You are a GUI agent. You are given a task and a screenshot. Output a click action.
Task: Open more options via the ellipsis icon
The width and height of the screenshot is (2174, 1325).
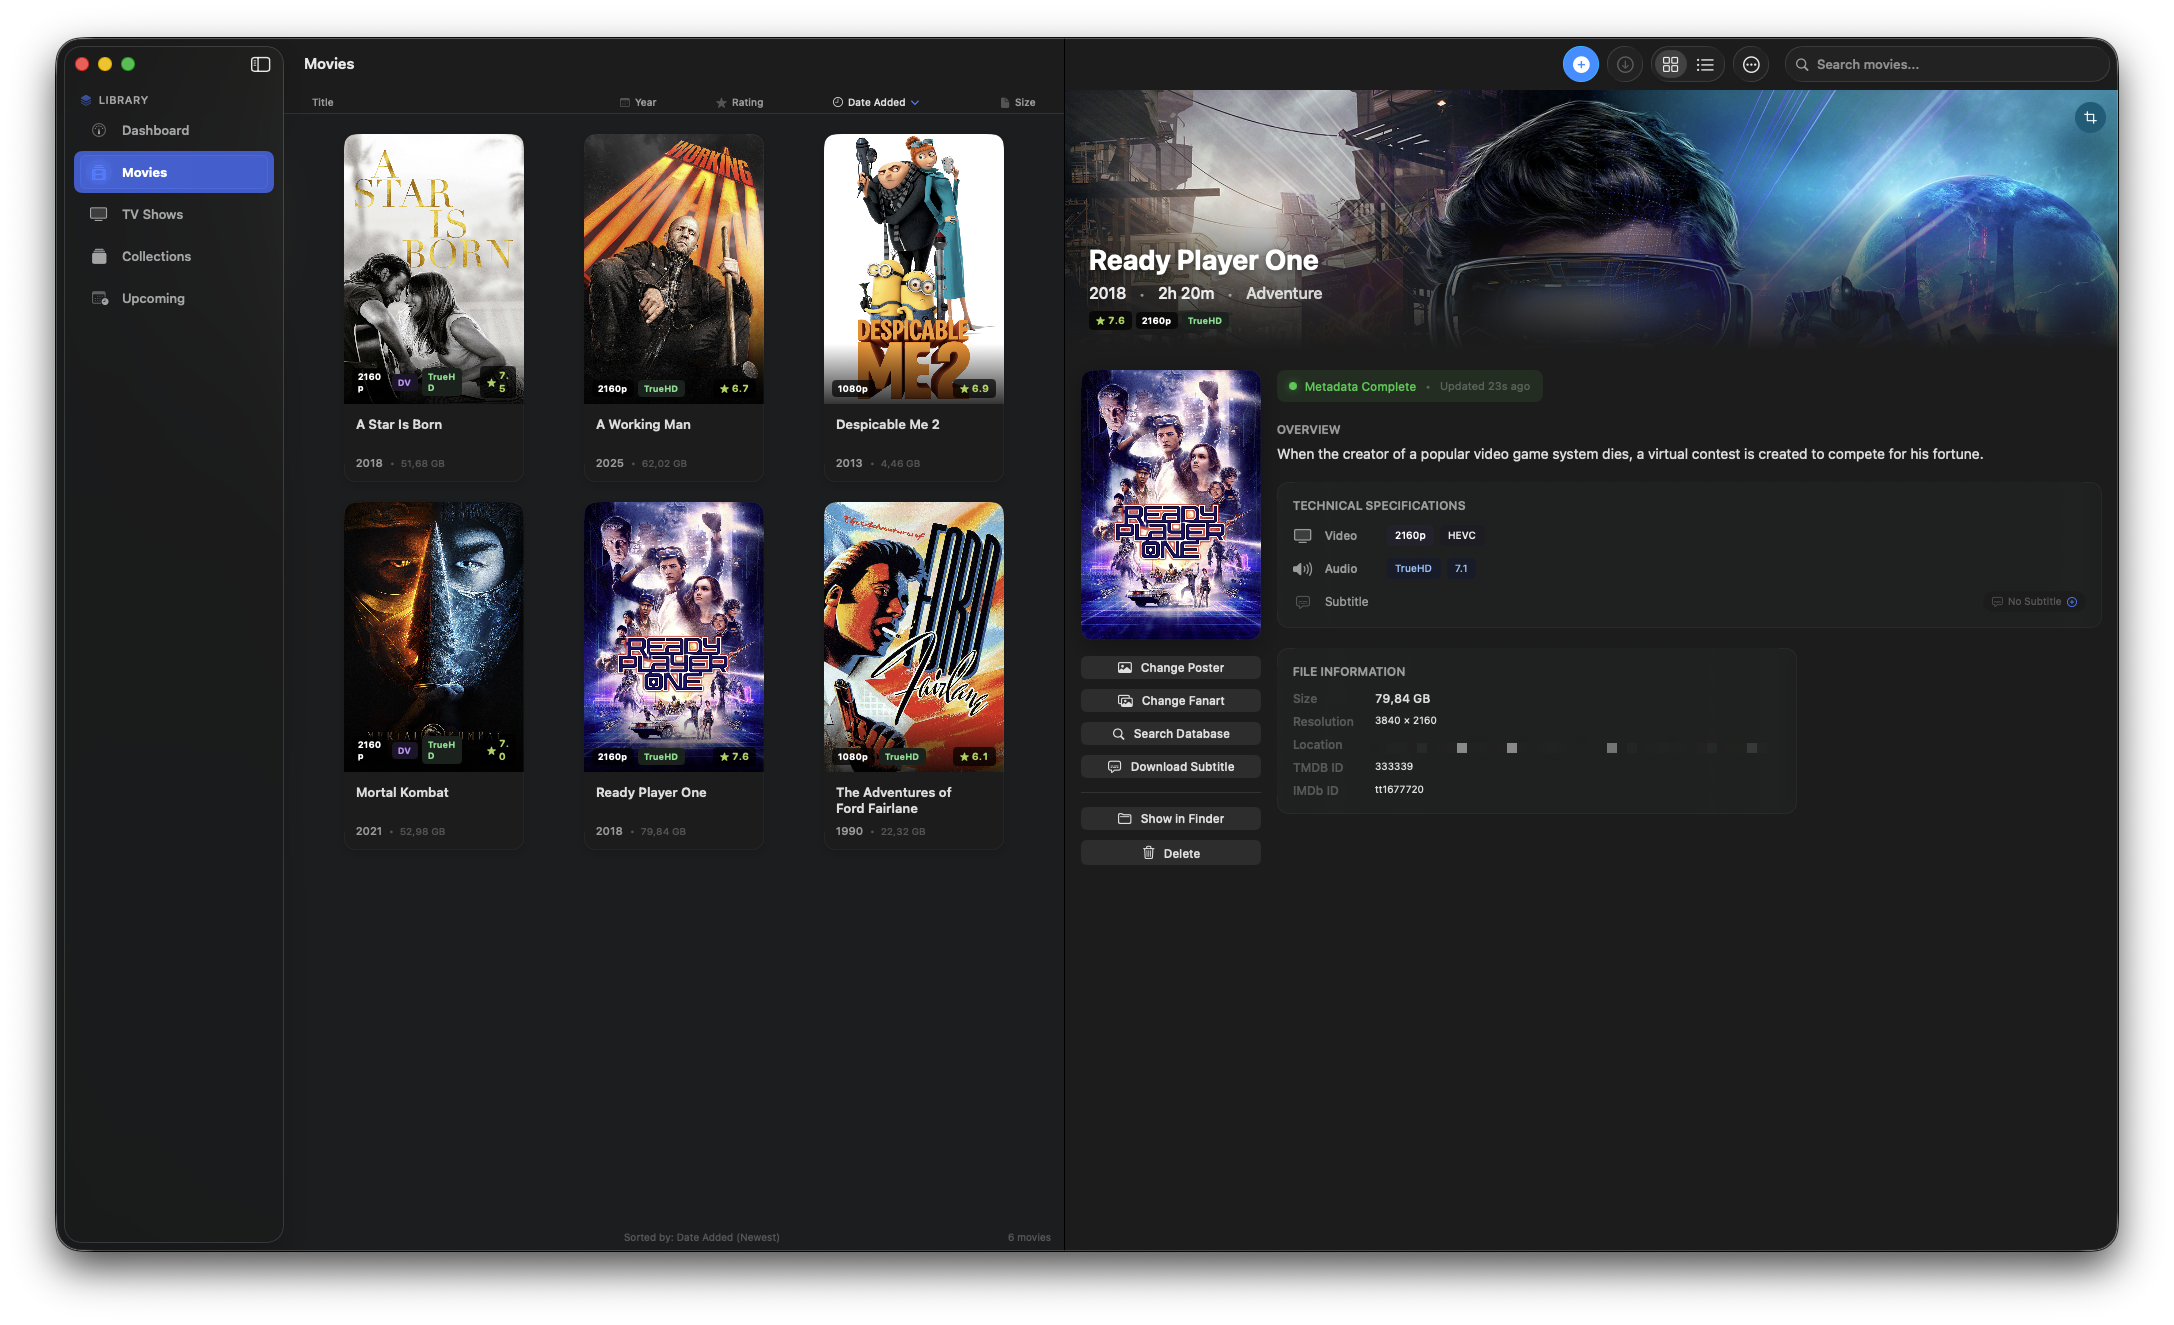(x=1752, y=63)
